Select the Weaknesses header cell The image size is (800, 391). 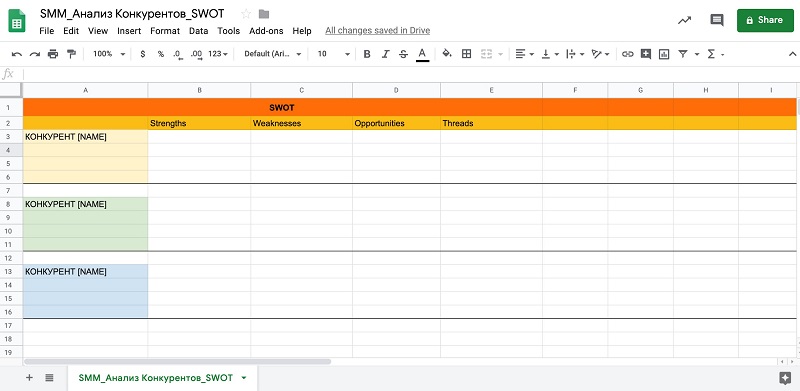(301, 123)
